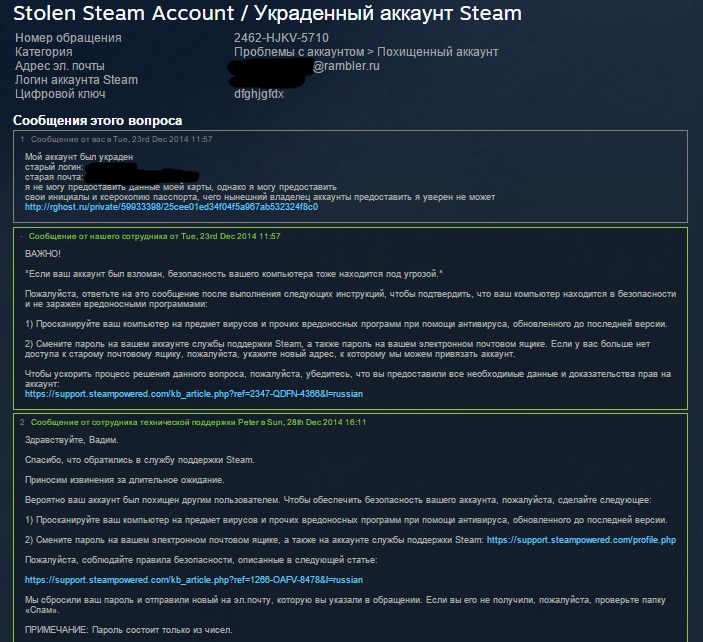Click the category value 'Проблемы с аккаунтом > Похищенный аккаунт'
The height and width of the screenshot is (642, 703).
click(x=366, y=52)
